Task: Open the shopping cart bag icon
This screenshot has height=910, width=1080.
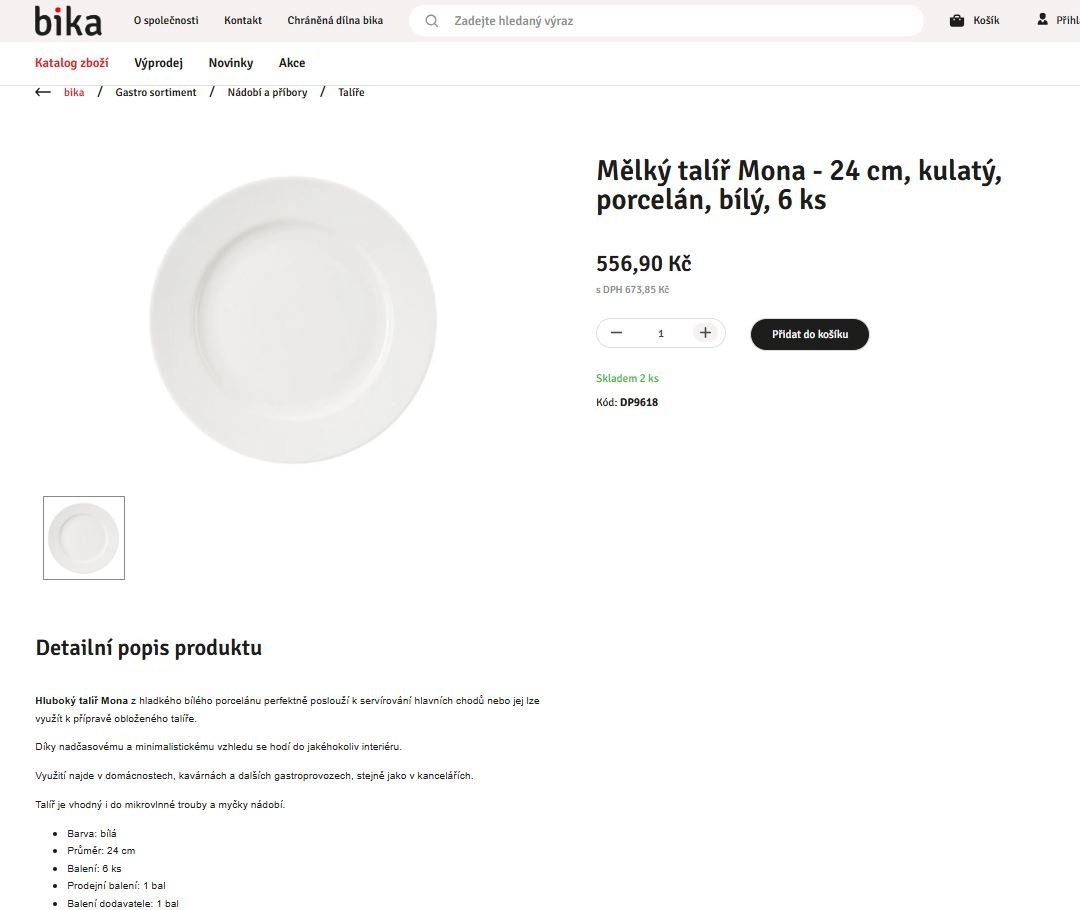Action: click(x=957, y=21)
